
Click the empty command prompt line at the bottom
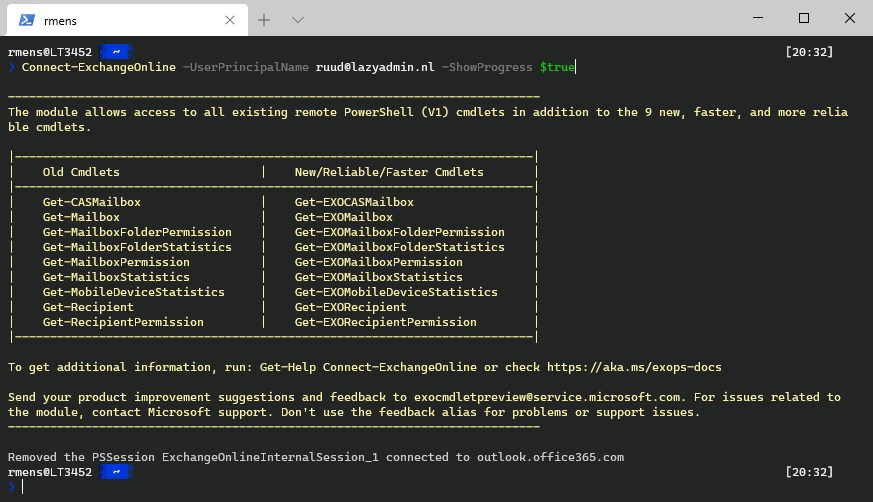[436, 487]
